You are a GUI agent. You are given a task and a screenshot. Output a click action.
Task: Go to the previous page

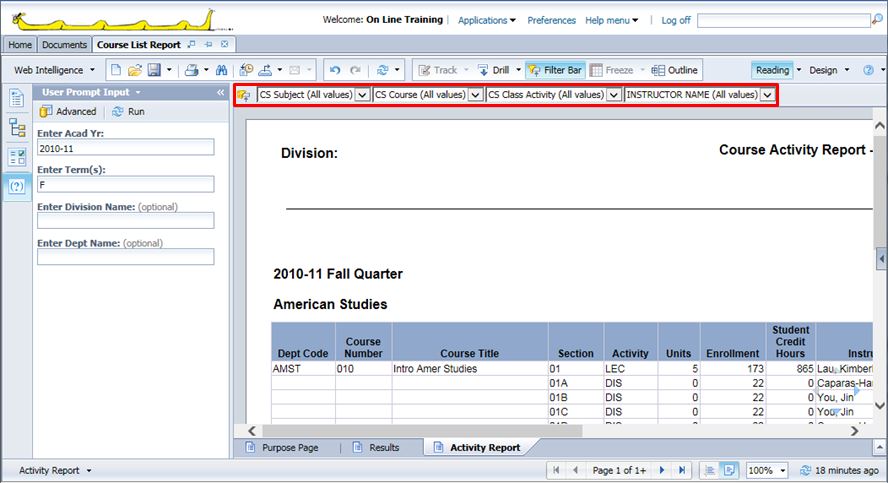tap(575, 470)
